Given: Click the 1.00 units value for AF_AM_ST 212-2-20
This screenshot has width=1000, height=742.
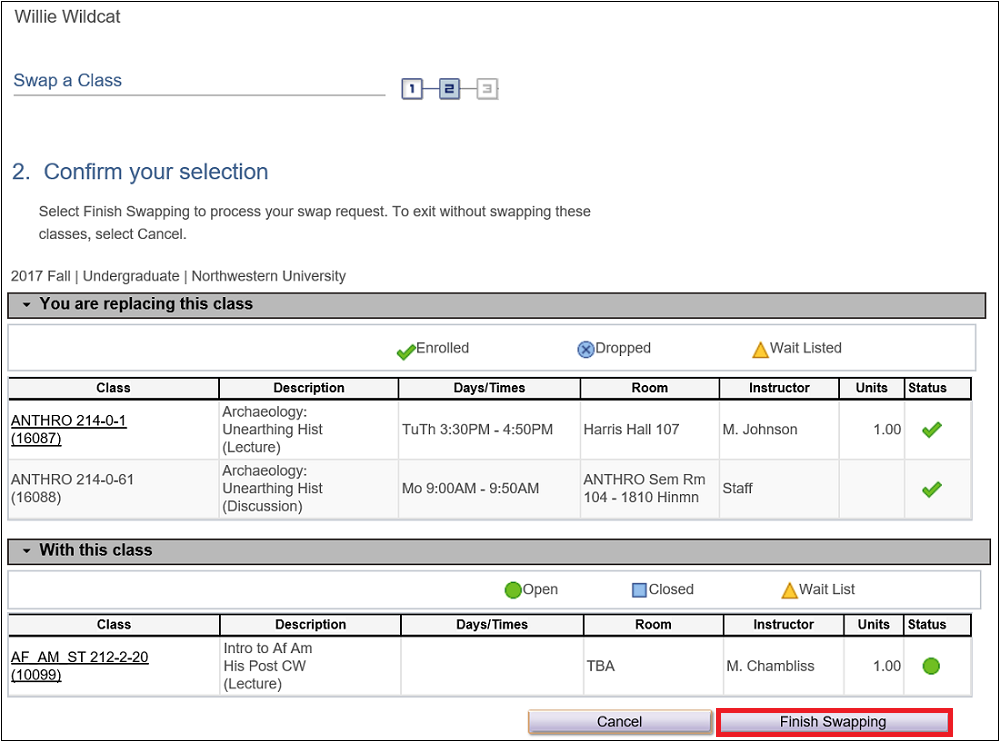Looking at the screenshot, I should pos(887,666).
